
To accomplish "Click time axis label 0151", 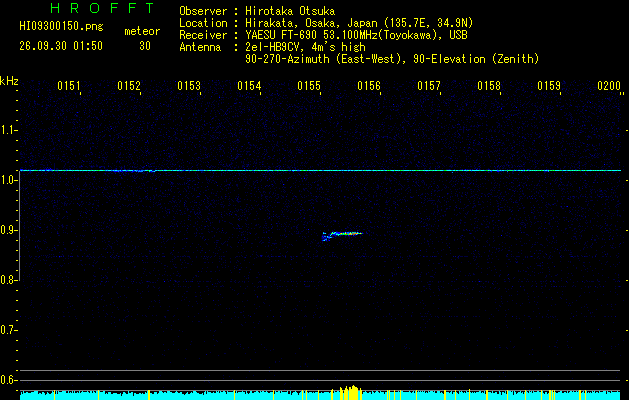I will (x=69, y=85).
